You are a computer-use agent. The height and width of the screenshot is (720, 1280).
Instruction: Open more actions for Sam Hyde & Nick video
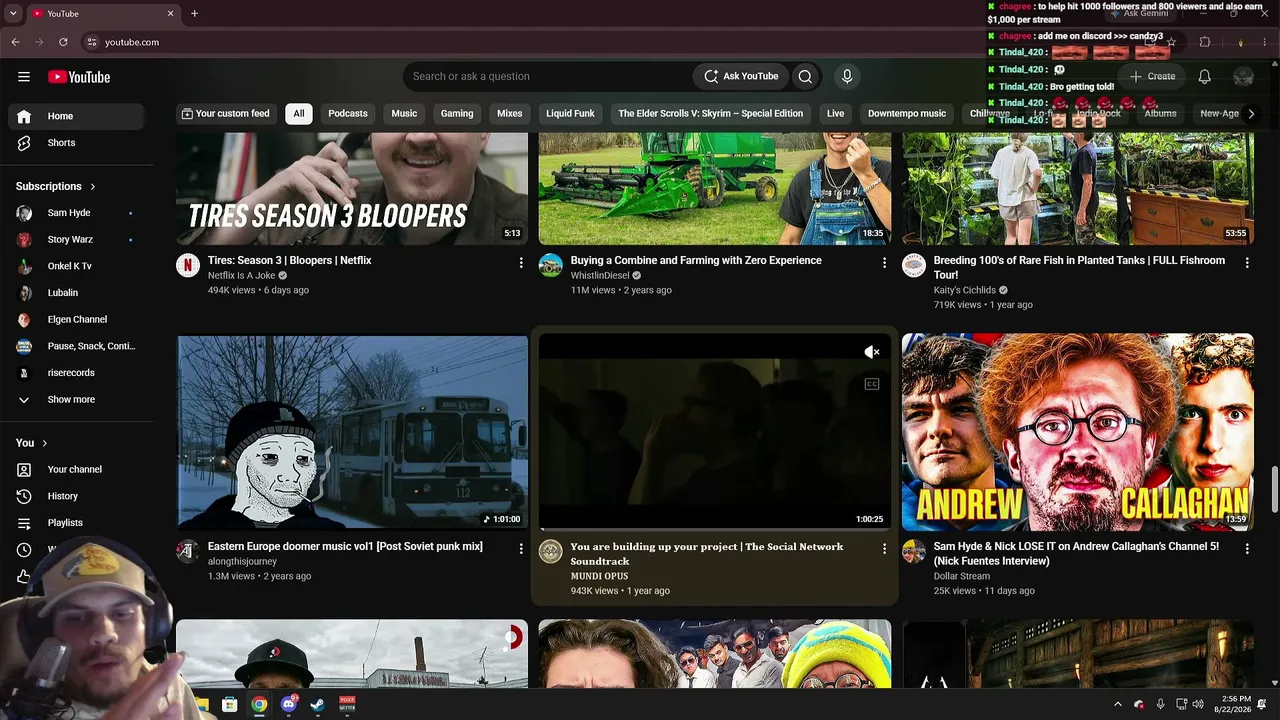point(1246,548)
